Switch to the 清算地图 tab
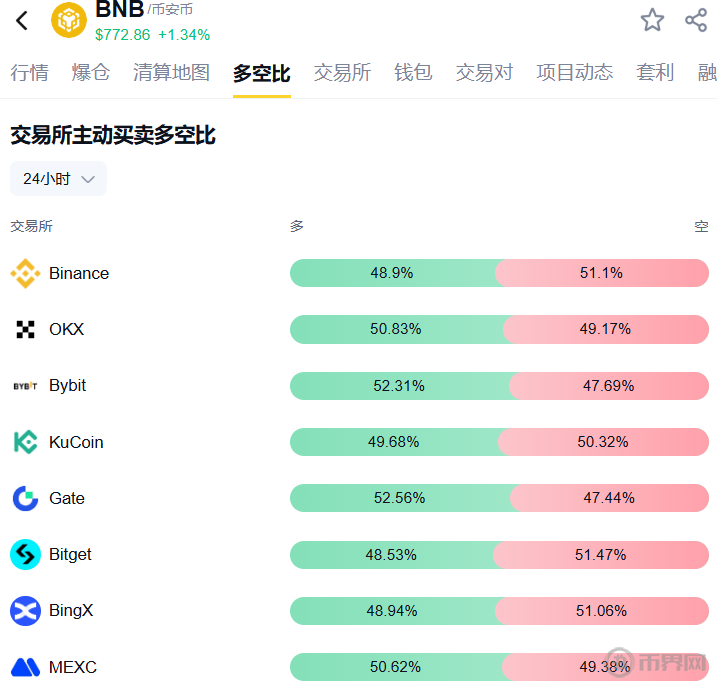The width and height of the screenshot is (717, 690). coord(171,73)
